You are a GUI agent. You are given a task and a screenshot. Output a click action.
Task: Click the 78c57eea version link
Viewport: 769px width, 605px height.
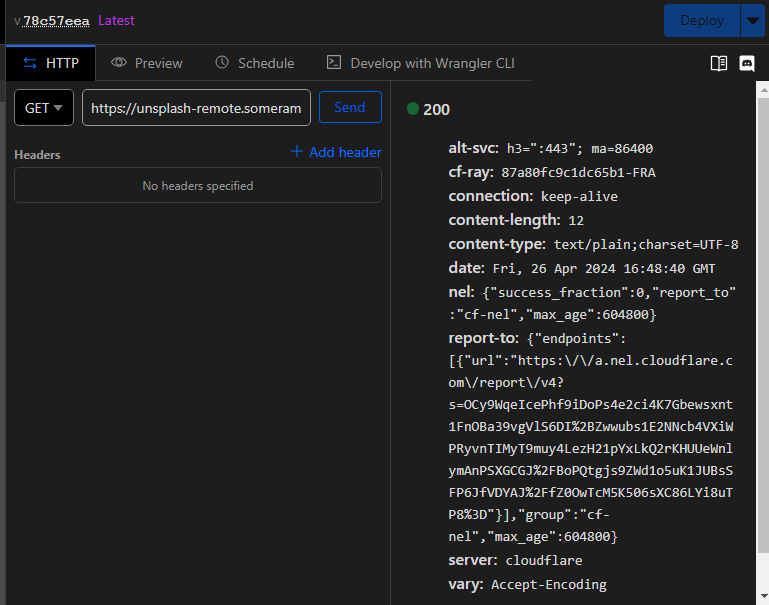tap(55, 21)
